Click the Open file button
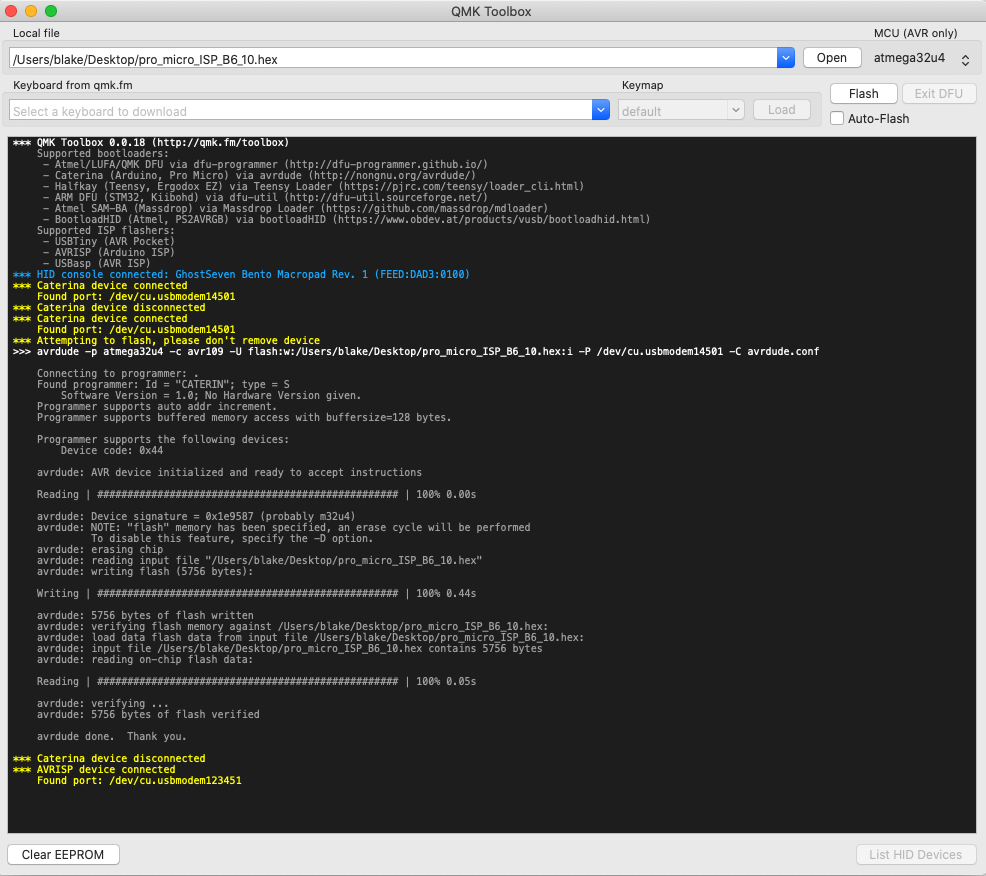The height and width of the screenshot is (876, 986). (831, 58)
